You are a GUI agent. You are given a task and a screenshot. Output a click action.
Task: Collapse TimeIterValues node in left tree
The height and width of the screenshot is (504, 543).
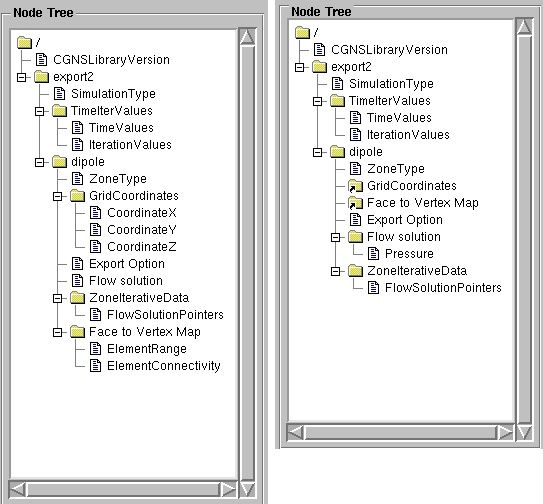click(39, 111)
